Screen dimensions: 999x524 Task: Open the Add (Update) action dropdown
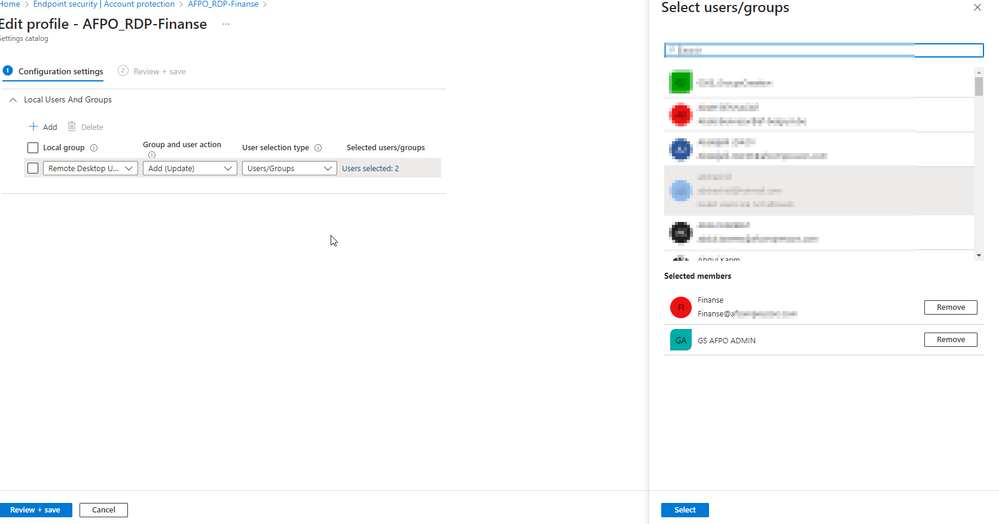pos(190,168)
